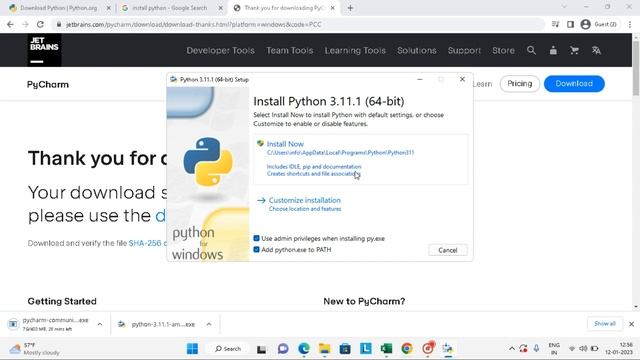The height and width of the screenshot is (360, 640).
Task: Click the Guest profile avatar
Action: tap(585, 24)
